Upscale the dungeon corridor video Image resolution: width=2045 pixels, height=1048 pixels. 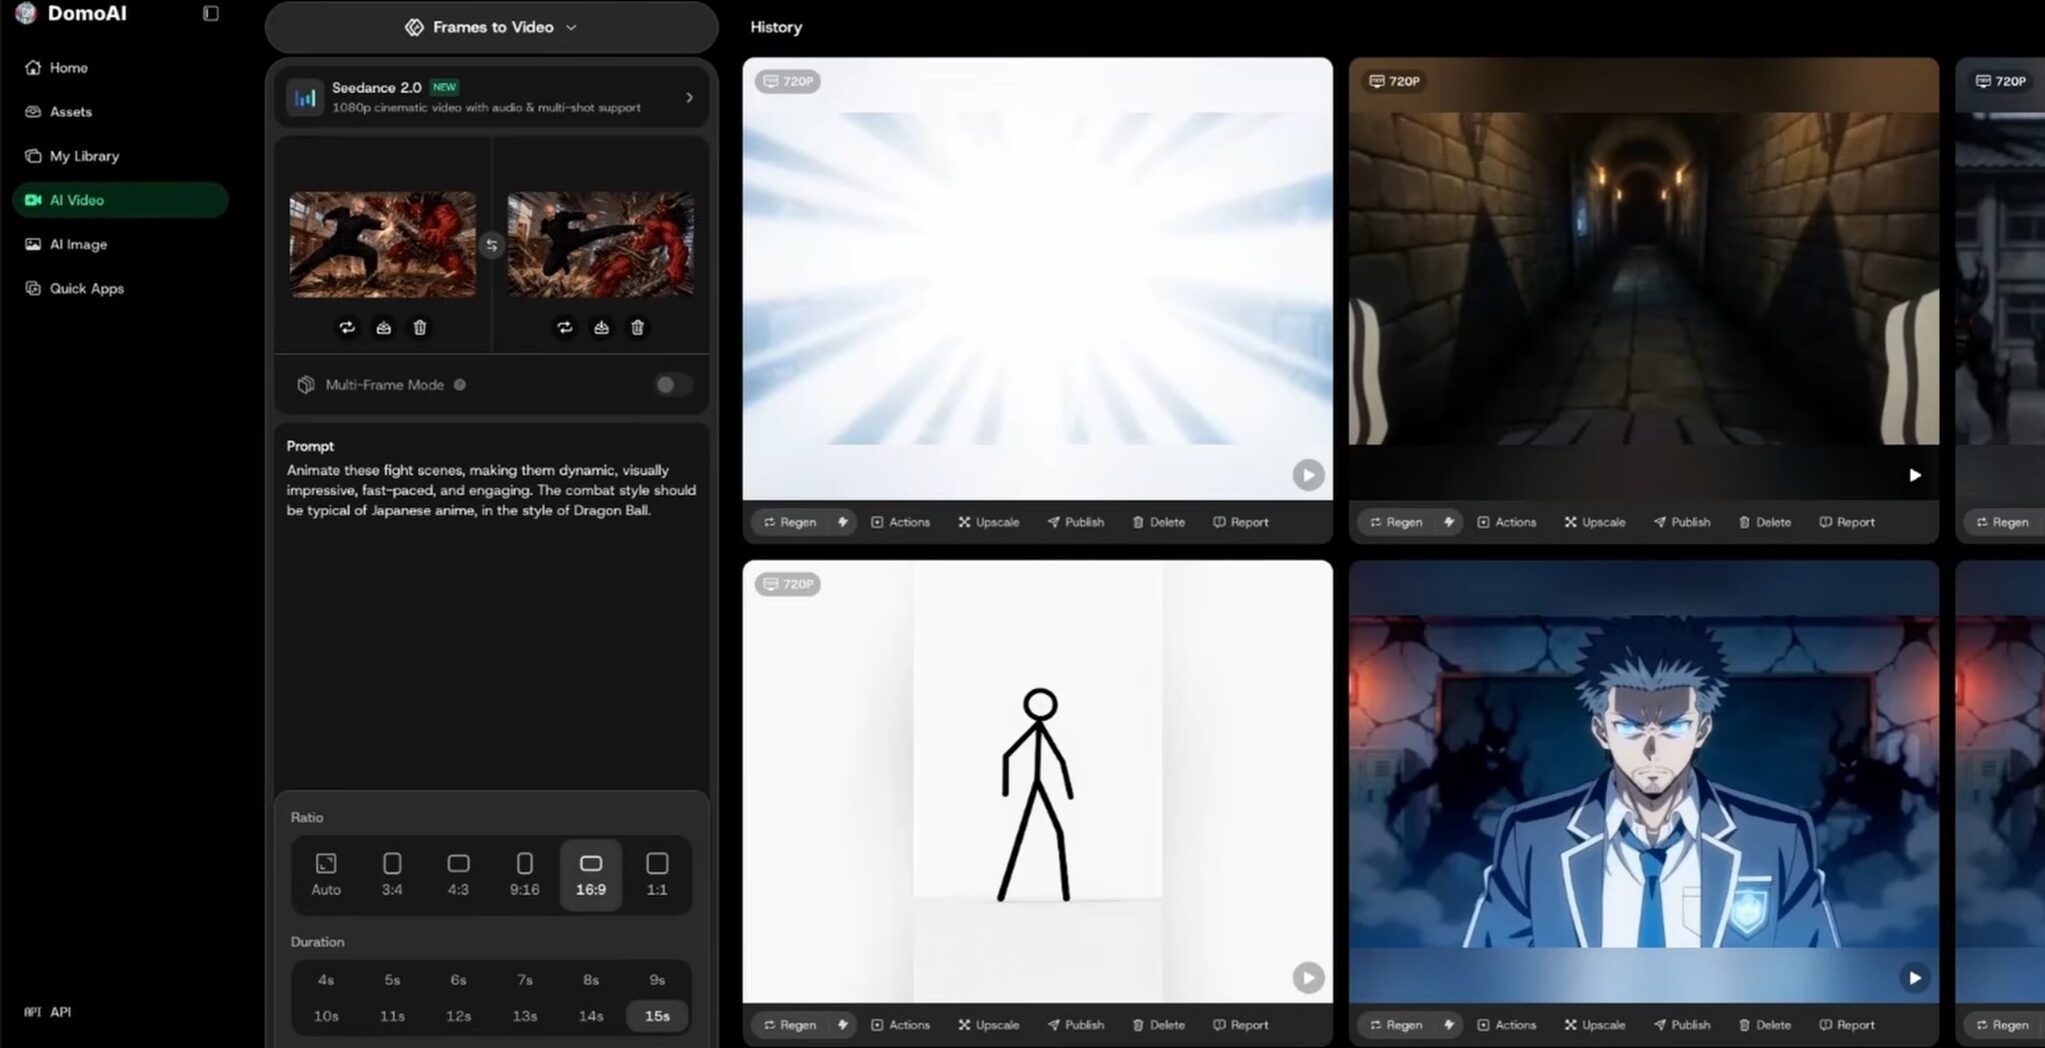tap(1594, 522)
